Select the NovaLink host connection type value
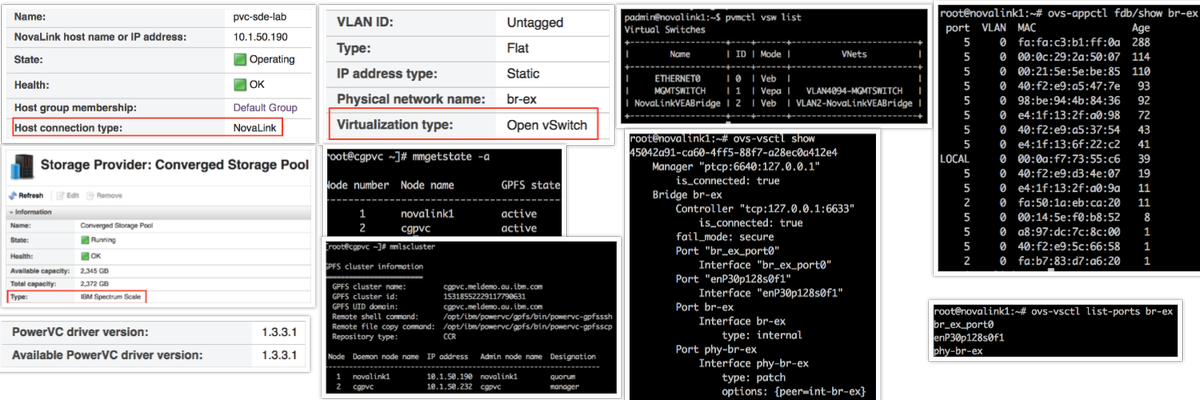 (x=255, y=128)
